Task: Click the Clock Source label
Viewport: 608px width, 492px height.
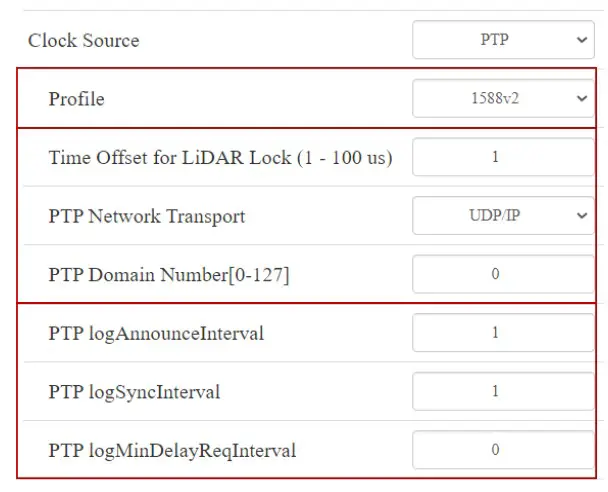Action: 84,41
